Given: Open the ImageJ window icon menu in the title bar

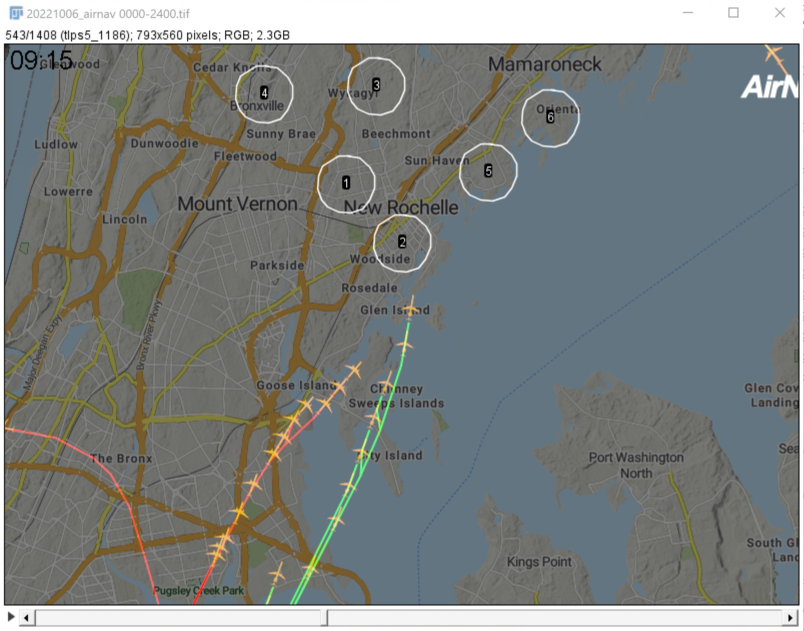Looking at the screenshot, I should pos(15,13).
